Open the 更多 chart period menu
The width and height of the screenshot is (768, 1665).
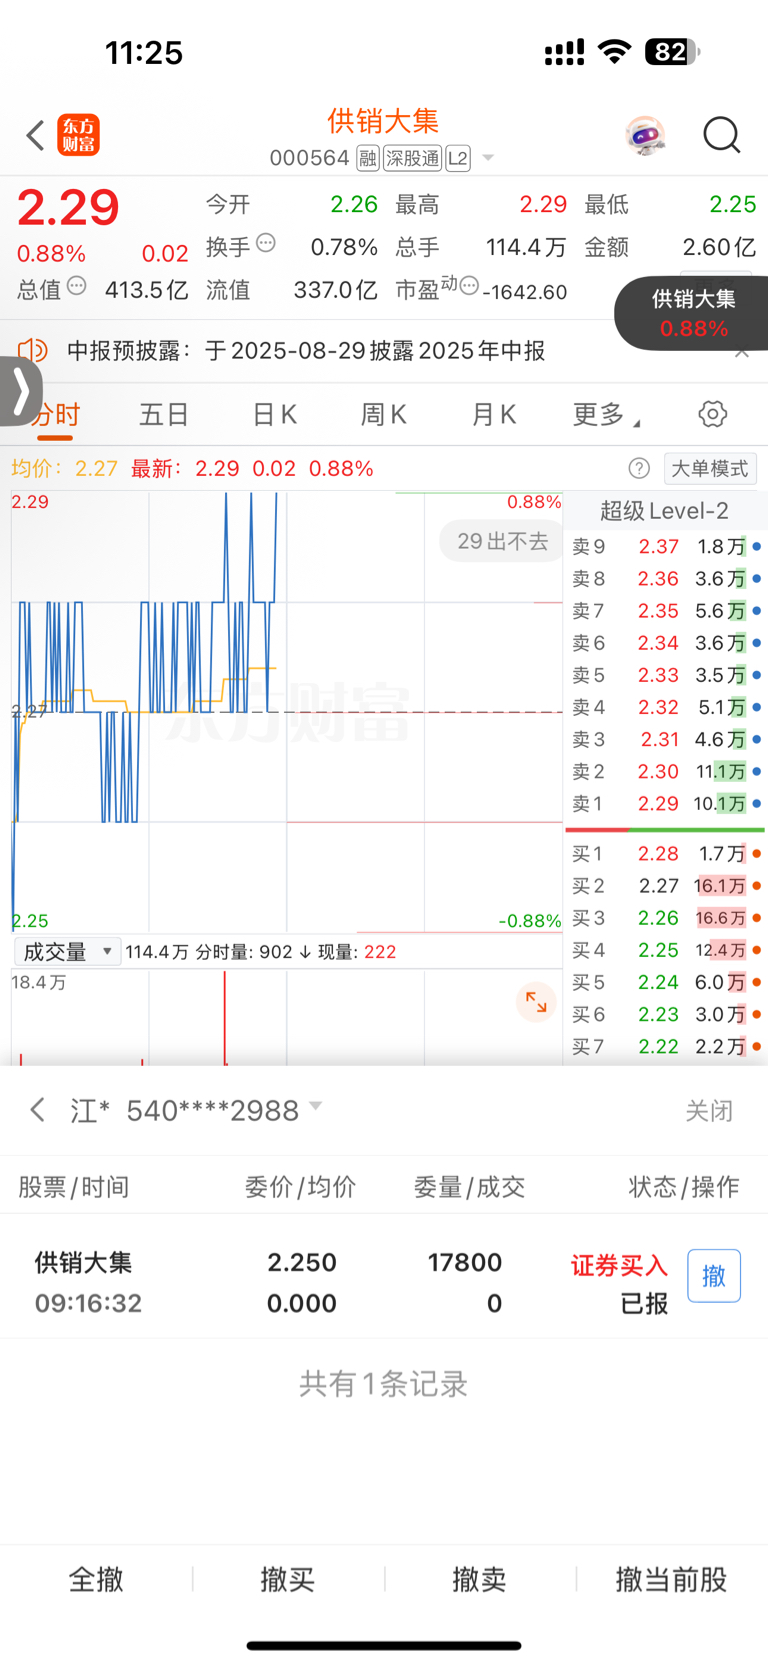[606, 415]
